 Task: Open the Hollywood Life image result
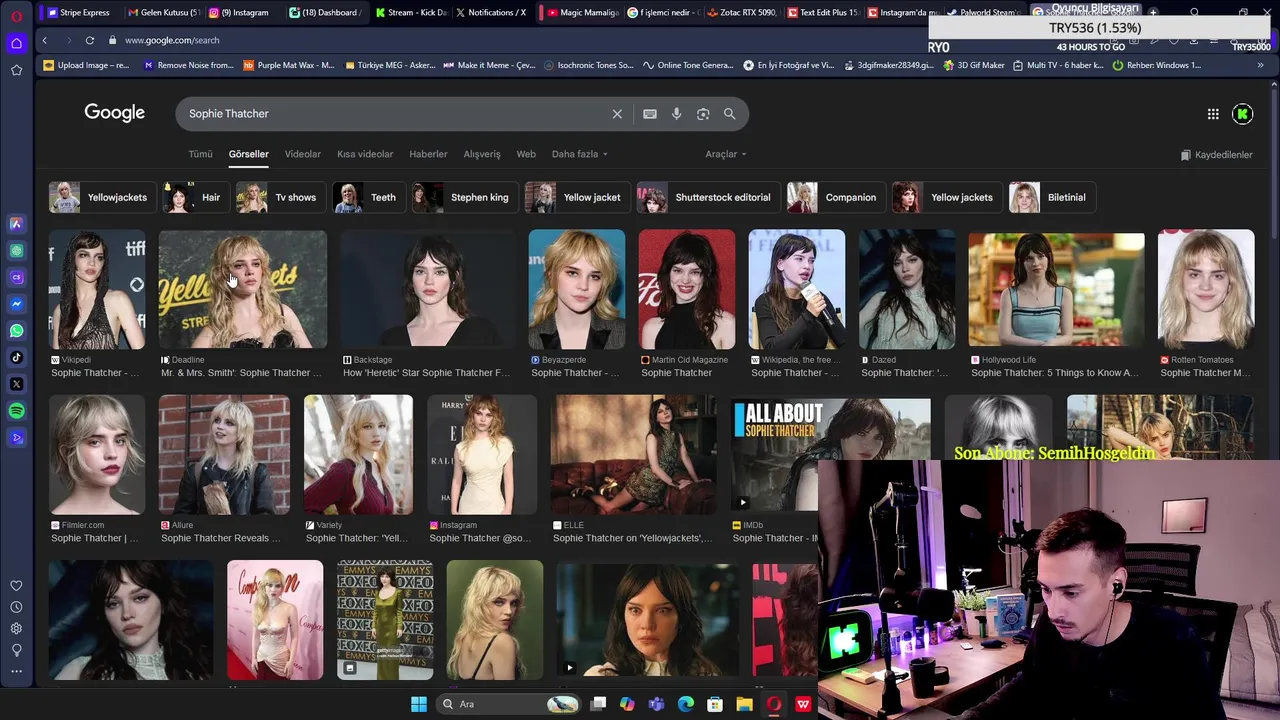[1056, 289]
